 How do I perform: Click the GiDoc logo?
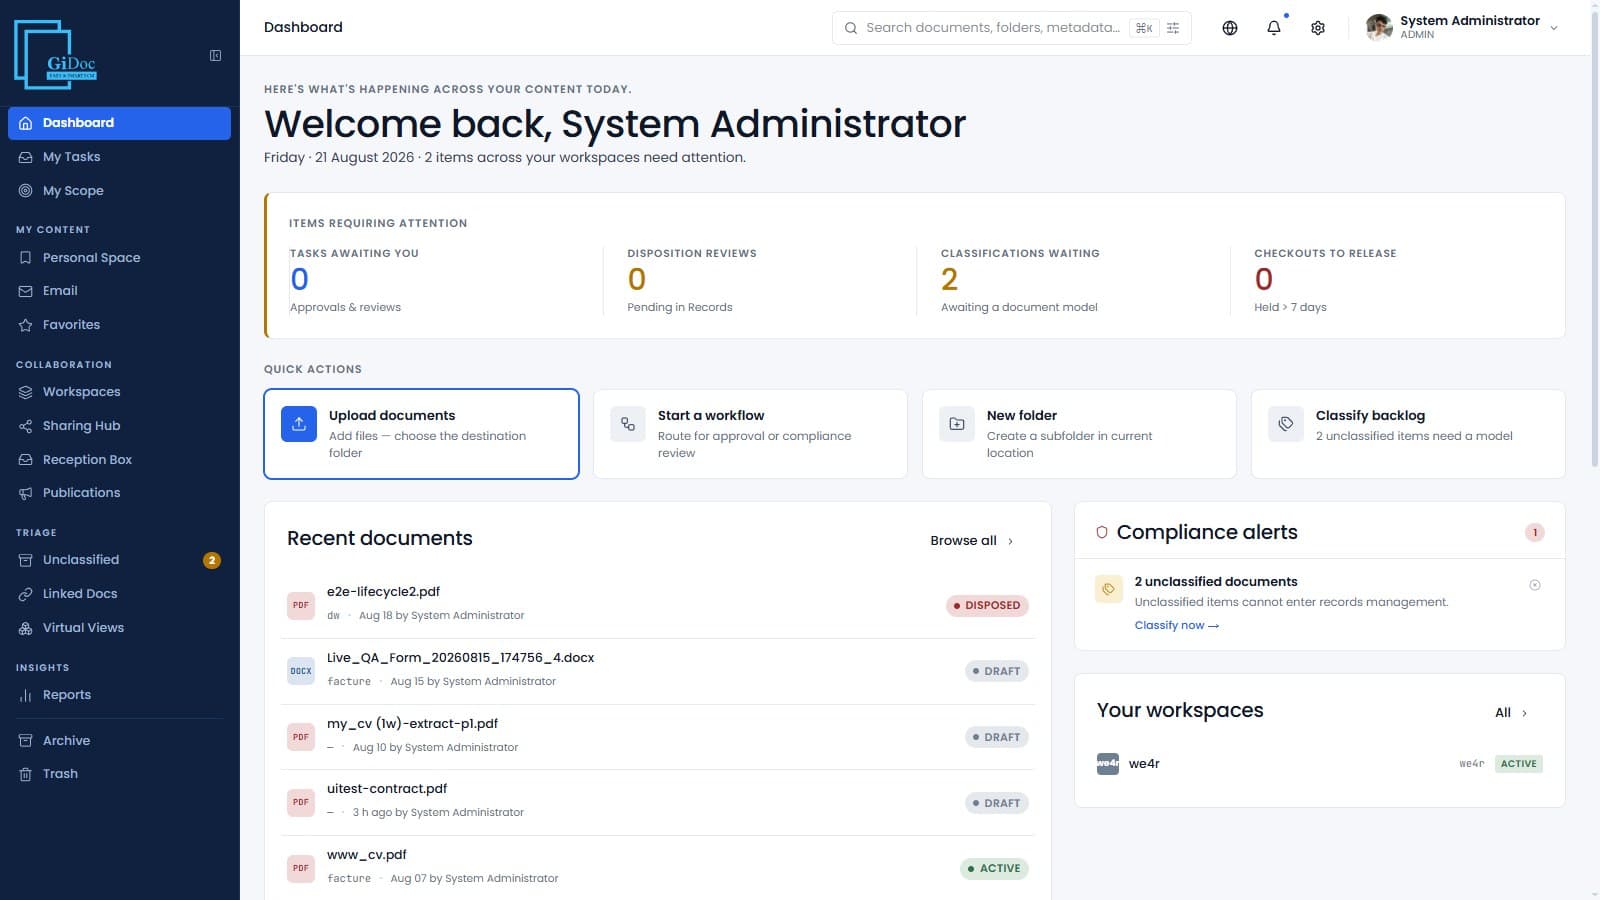click(x=56, y=55)
